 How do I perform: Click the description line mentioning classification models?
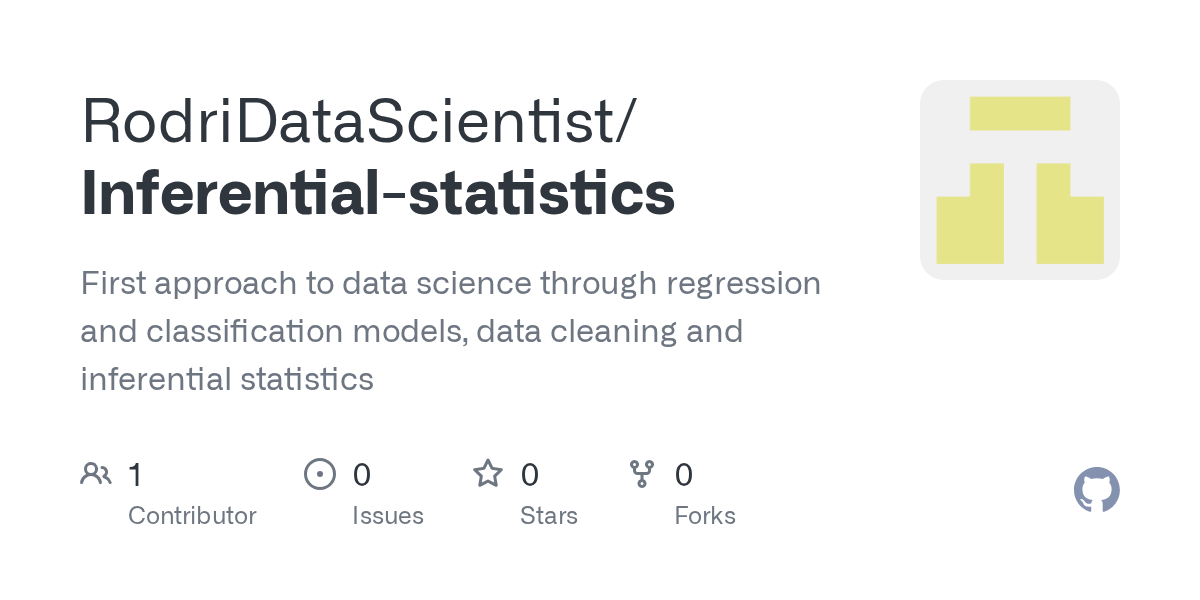click(412, 331)
